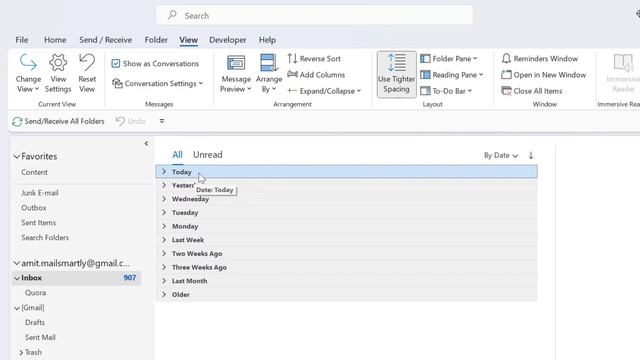Image resolution: width=640 pixels, height=360 pixels.
Task: Click the Search box at top
Action: 314,16
